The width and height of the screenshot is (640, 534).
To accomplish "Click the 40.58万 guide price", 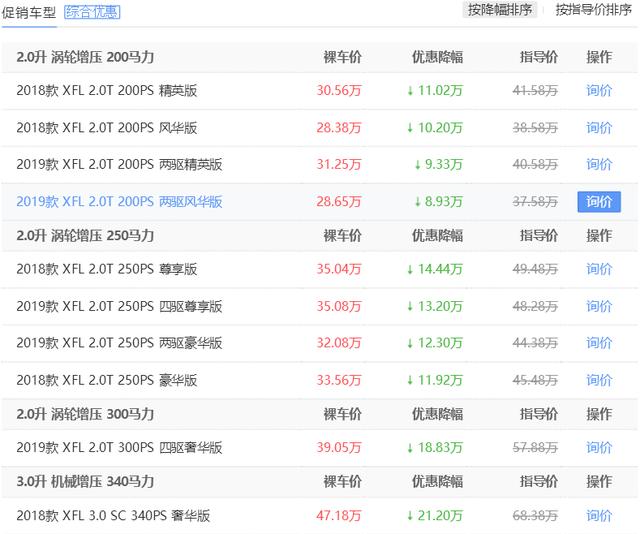I will click(x=535, y=165).
